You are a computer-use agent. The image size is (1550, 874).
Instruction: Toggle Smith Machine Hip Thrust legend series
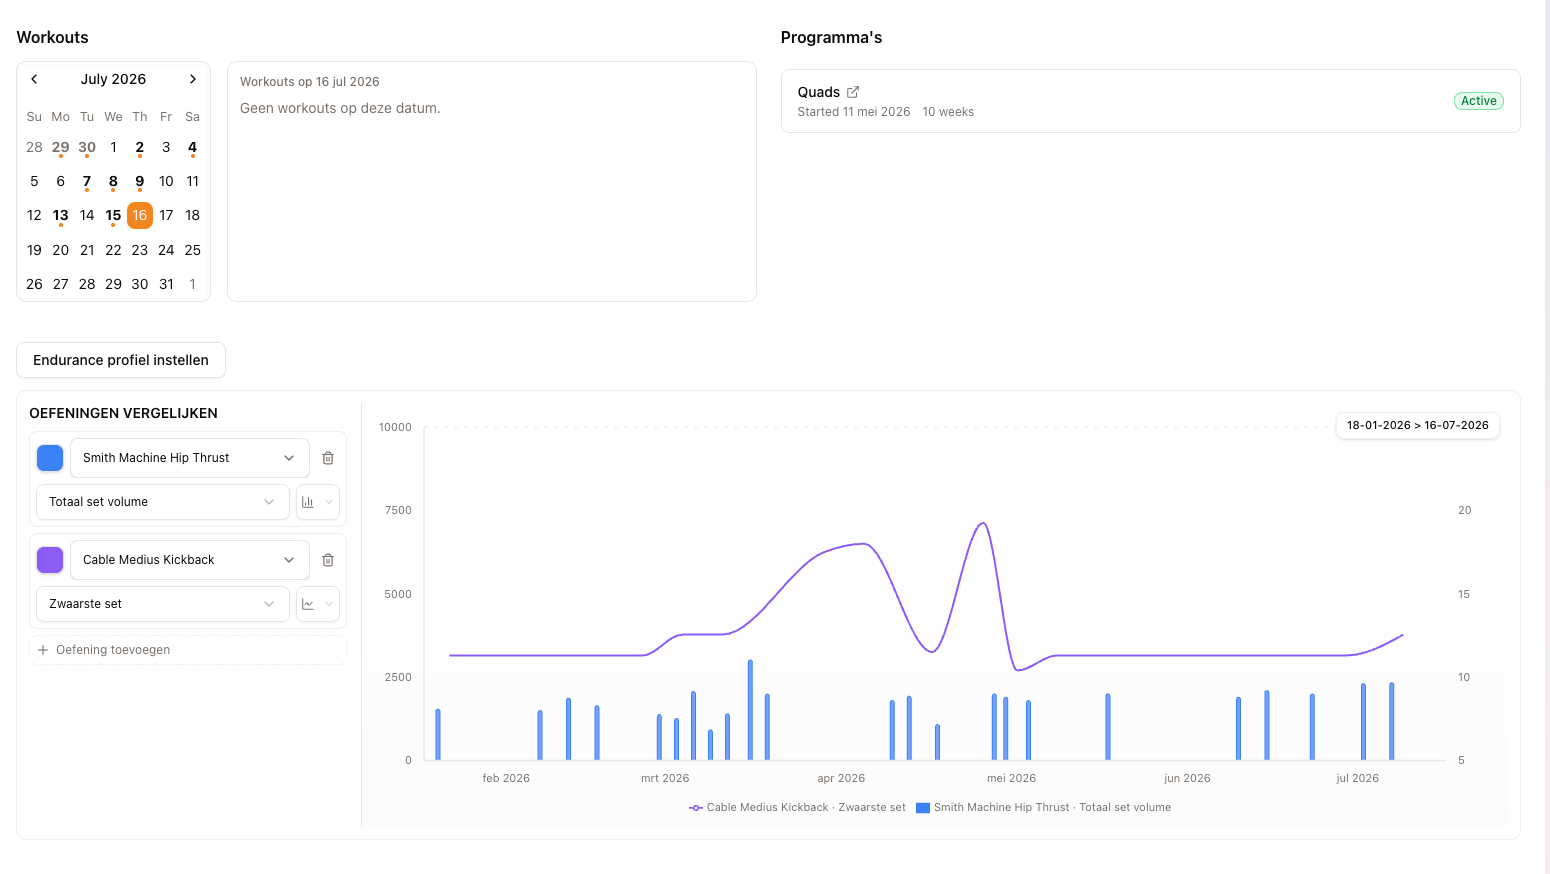pyautogui.click(x=1043, y=807)
